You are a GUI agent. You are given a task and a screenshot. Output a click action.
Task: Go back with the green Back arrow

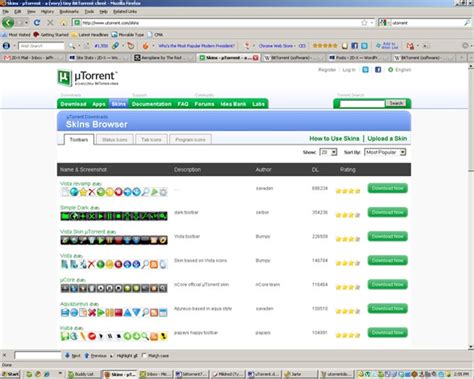coord(8,23)
